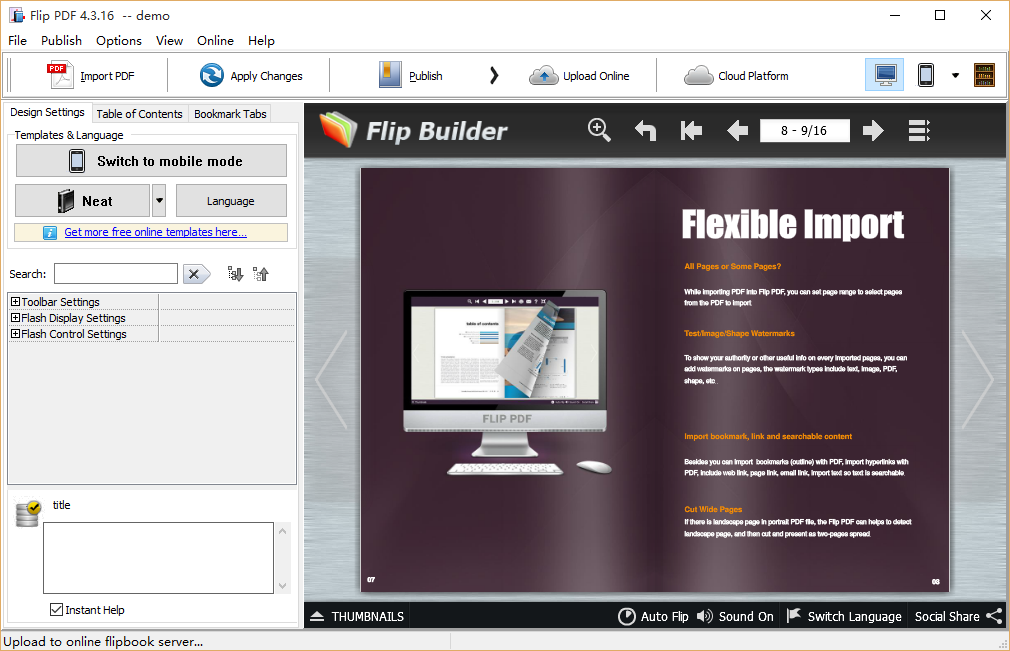This screenshot has height=651, width=1010.
Task: Focus the settings Search field
Action: pos(116,274)
